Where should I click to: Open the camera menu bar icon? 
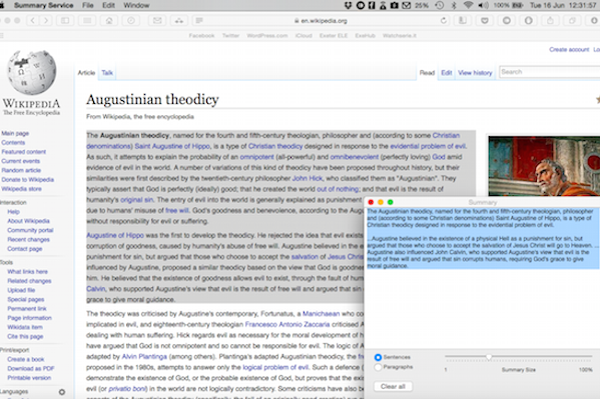click(x=395, y=5)
